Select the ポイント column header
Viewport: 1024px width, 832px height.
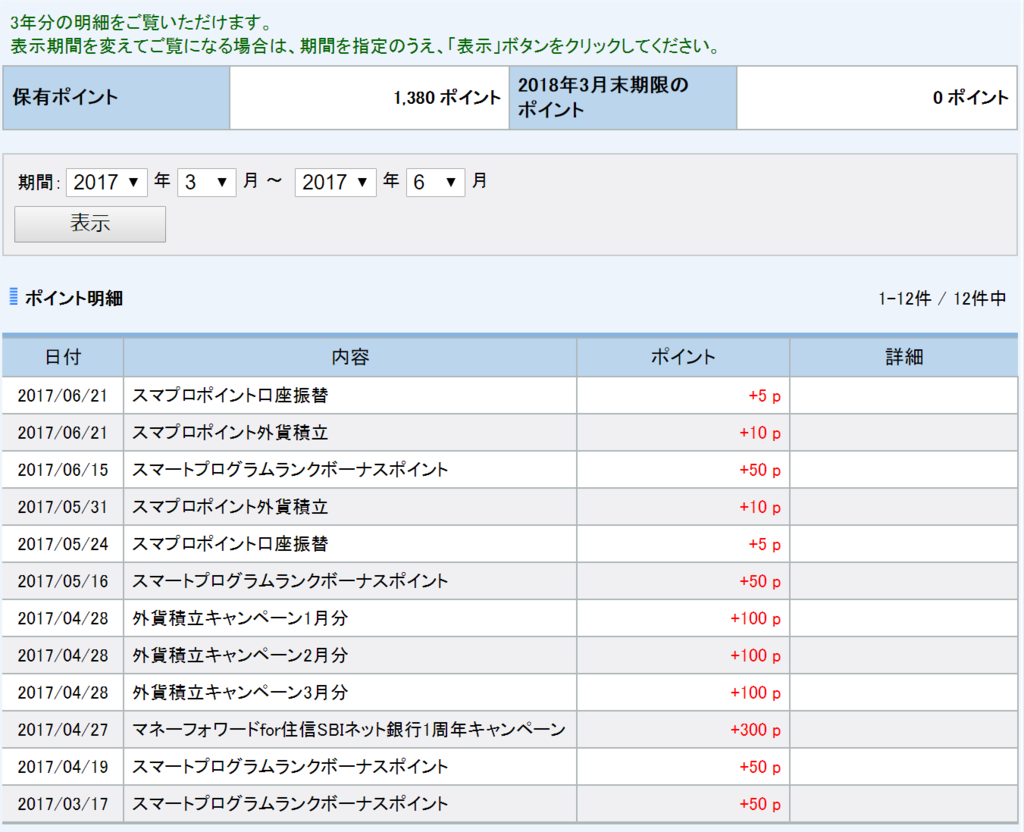click(x=682, y=356)
